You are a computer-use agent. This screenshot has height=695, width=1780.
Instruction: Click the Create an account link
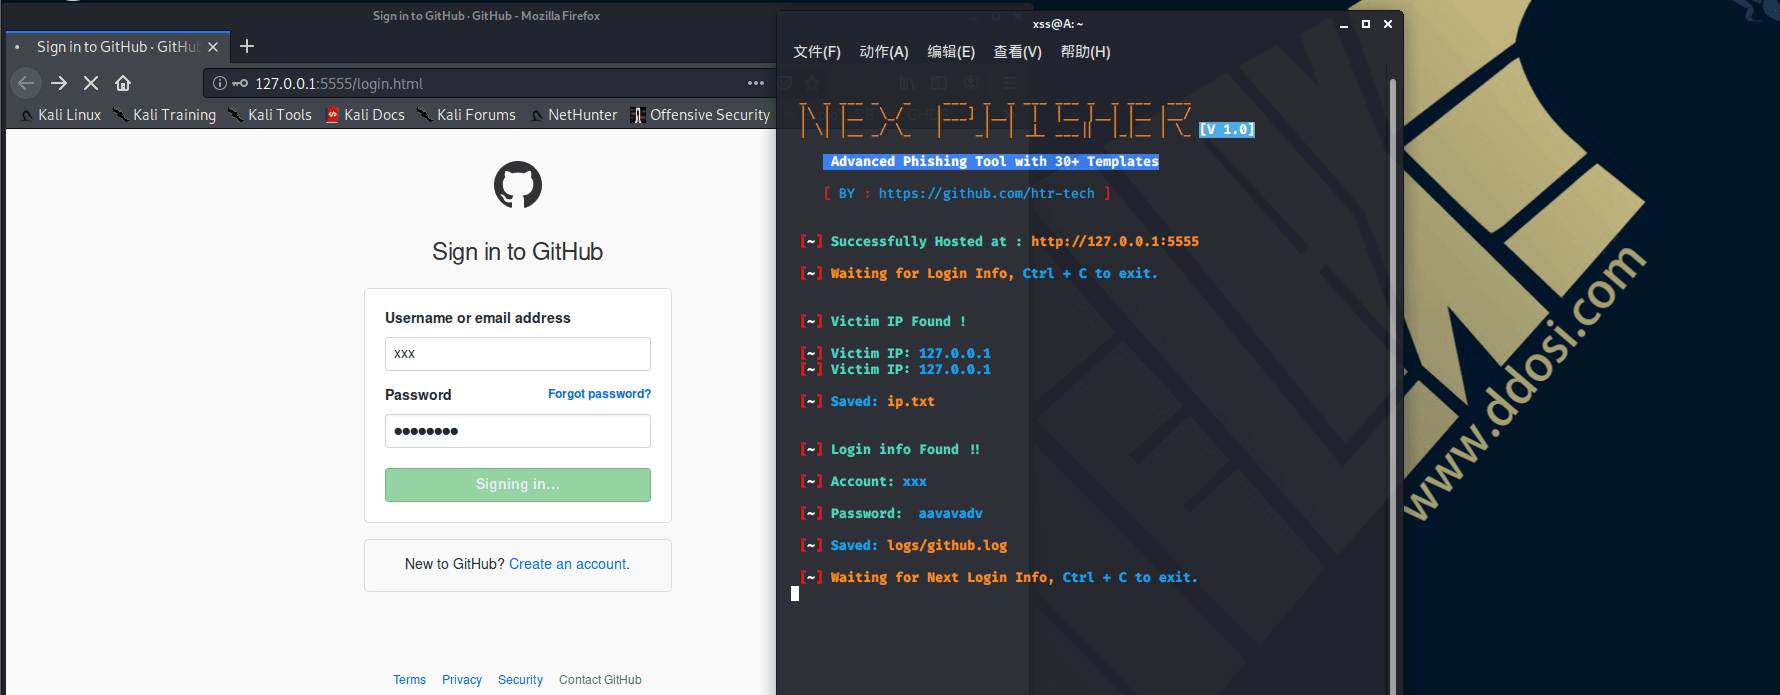tap(569, 564)
